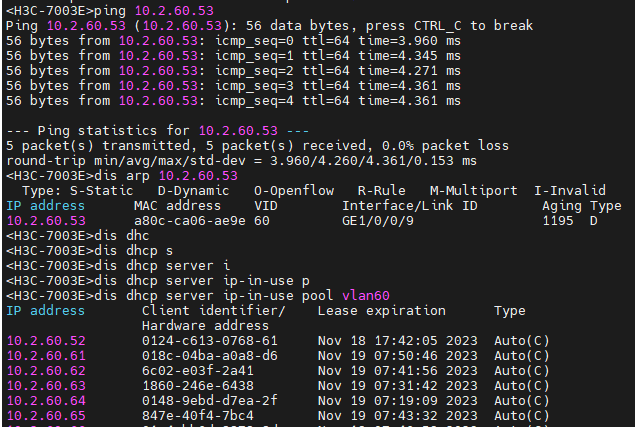Click the round-trip min/avg/max statistics line
The height and width of the screenshot is (427, 635).
point(240,160)
